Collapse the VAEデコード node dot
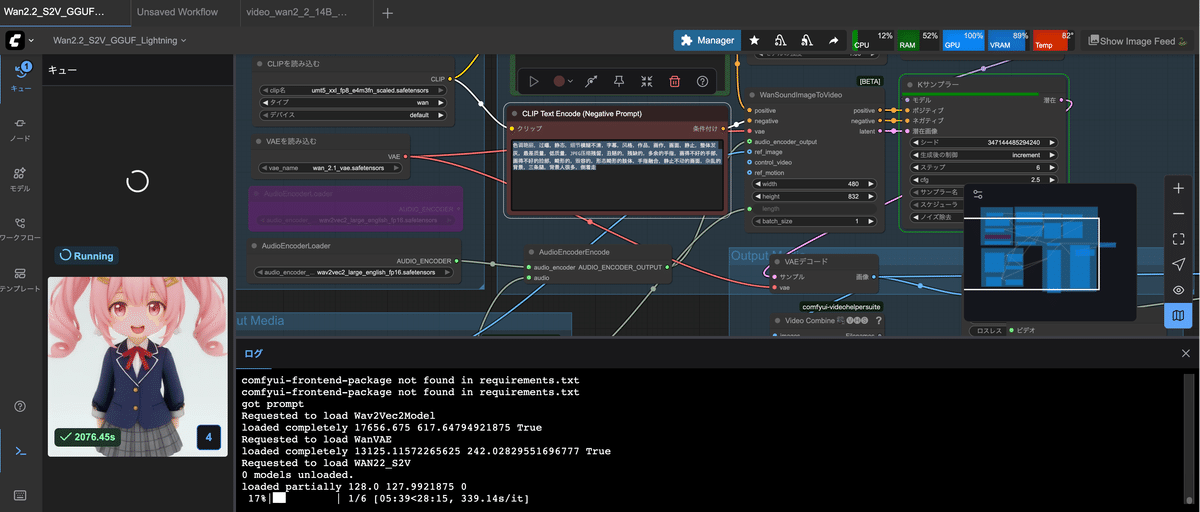 point(776,261)
